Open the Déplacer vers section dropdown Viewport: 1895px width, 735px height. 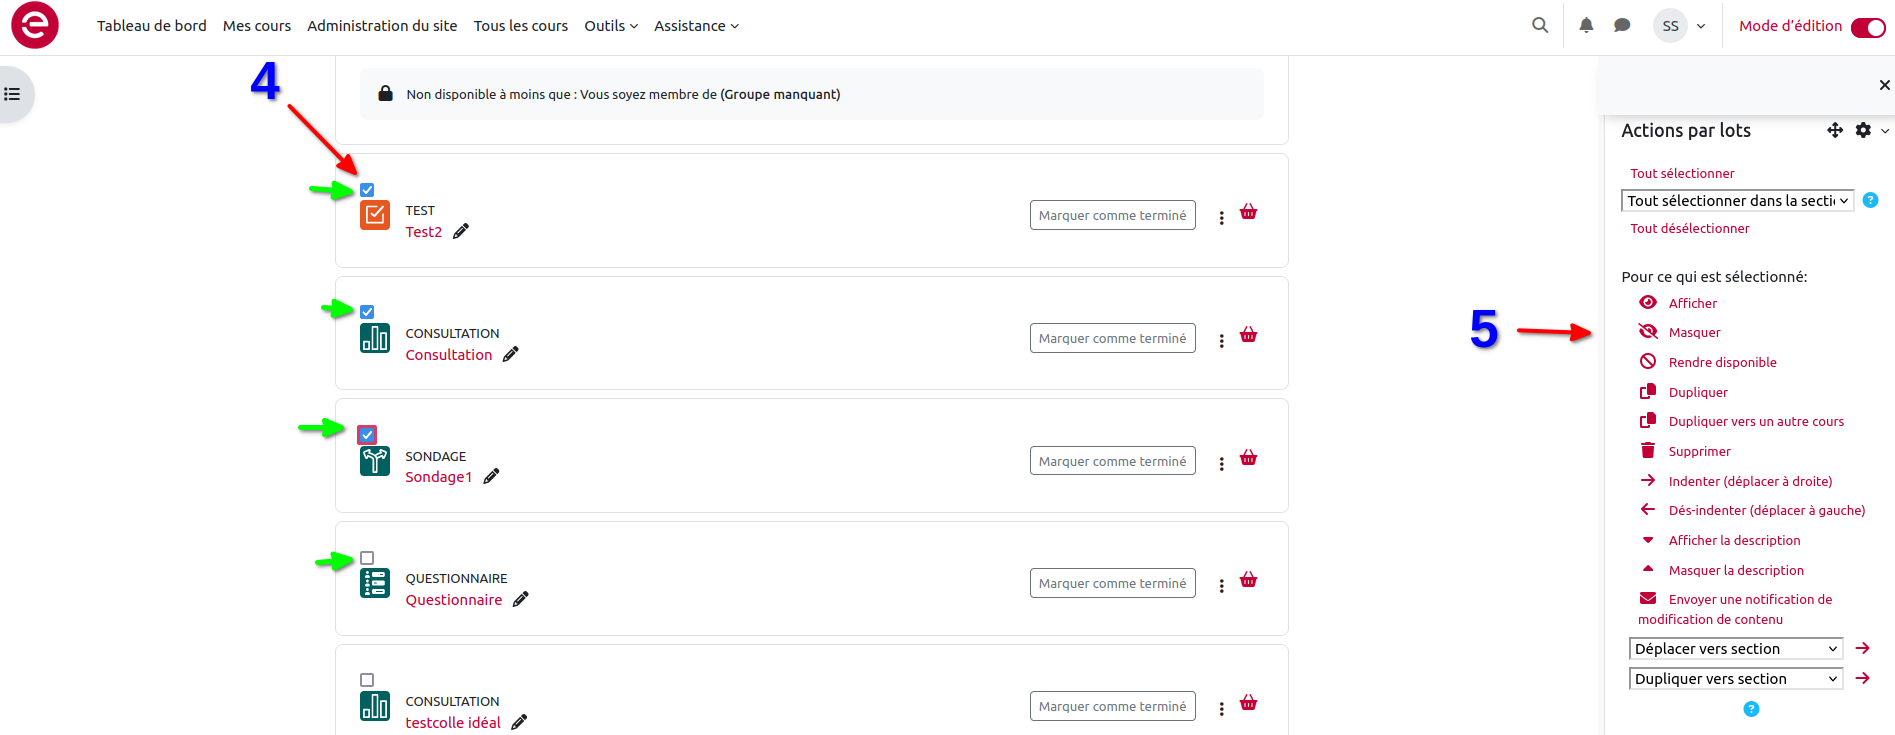(x=1735, y=649)
